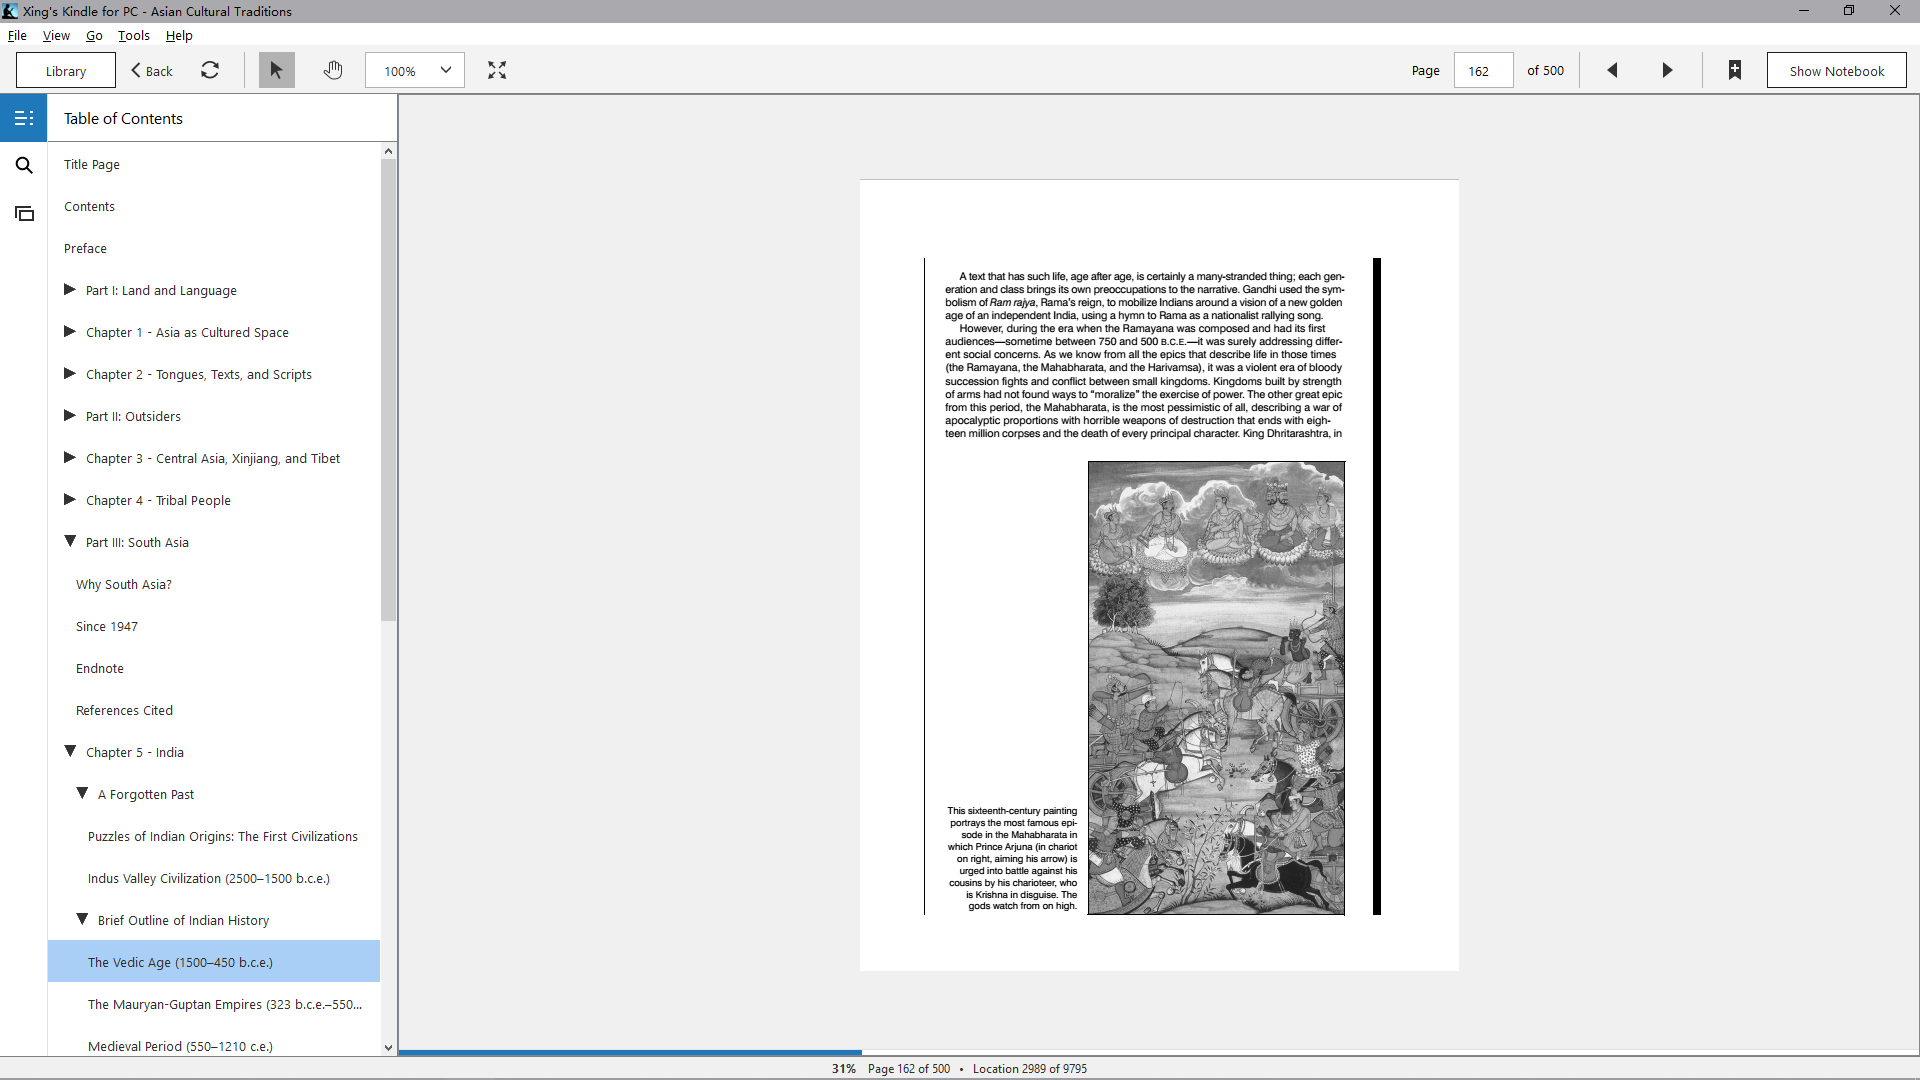Image resolution: width=1920 pixels, height=1080 pixels.
Task: Click the painting caption text
Action: pos(1012,858)
